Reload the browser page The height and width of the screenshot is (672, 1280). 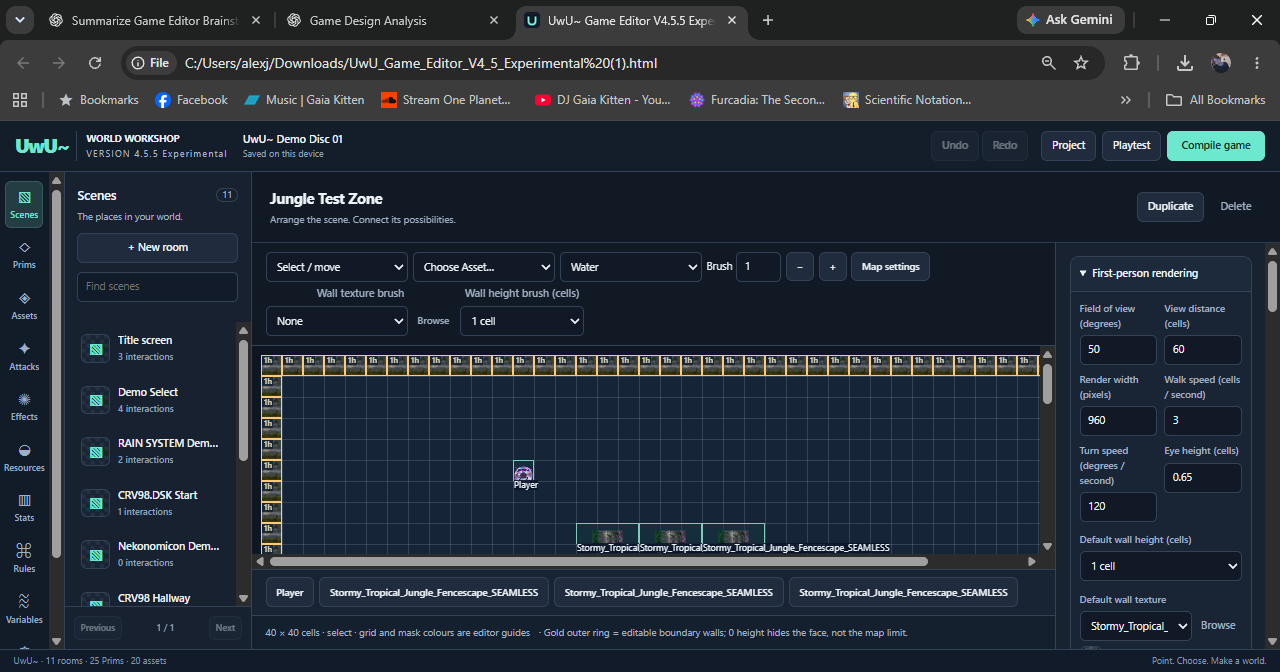pyautogui.click(x=95, y=63)
